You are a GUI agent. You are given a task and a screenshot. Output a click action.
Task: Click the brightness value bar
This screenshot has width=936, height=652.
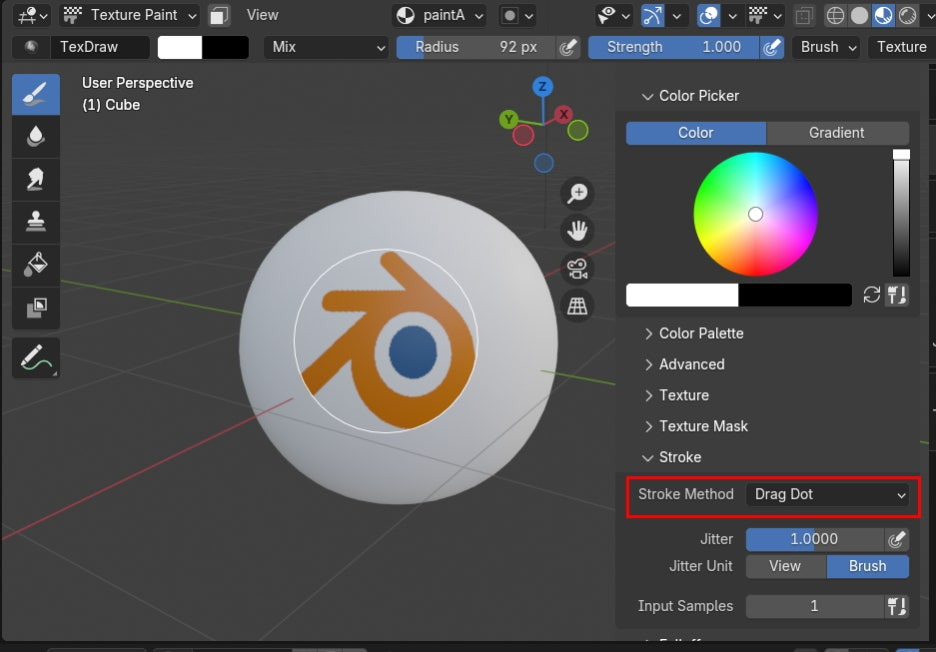[901, 213]
